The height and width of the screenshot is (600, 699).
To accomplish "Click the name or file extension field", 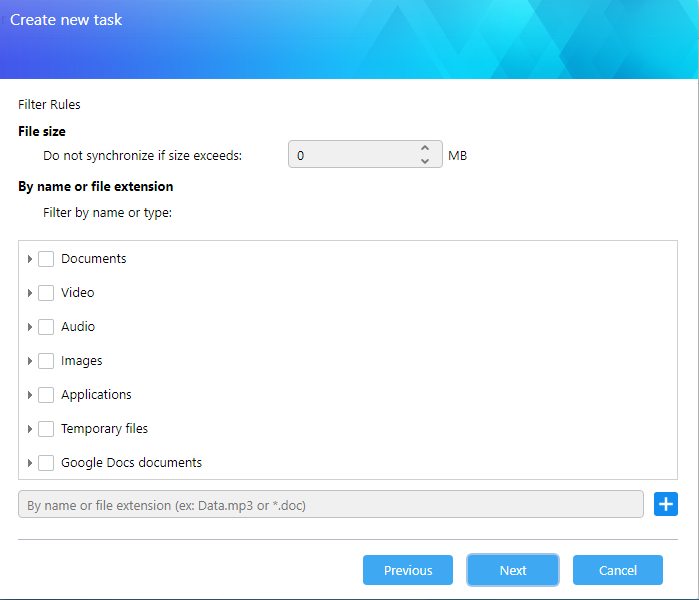I will click(x=331, y=505).
